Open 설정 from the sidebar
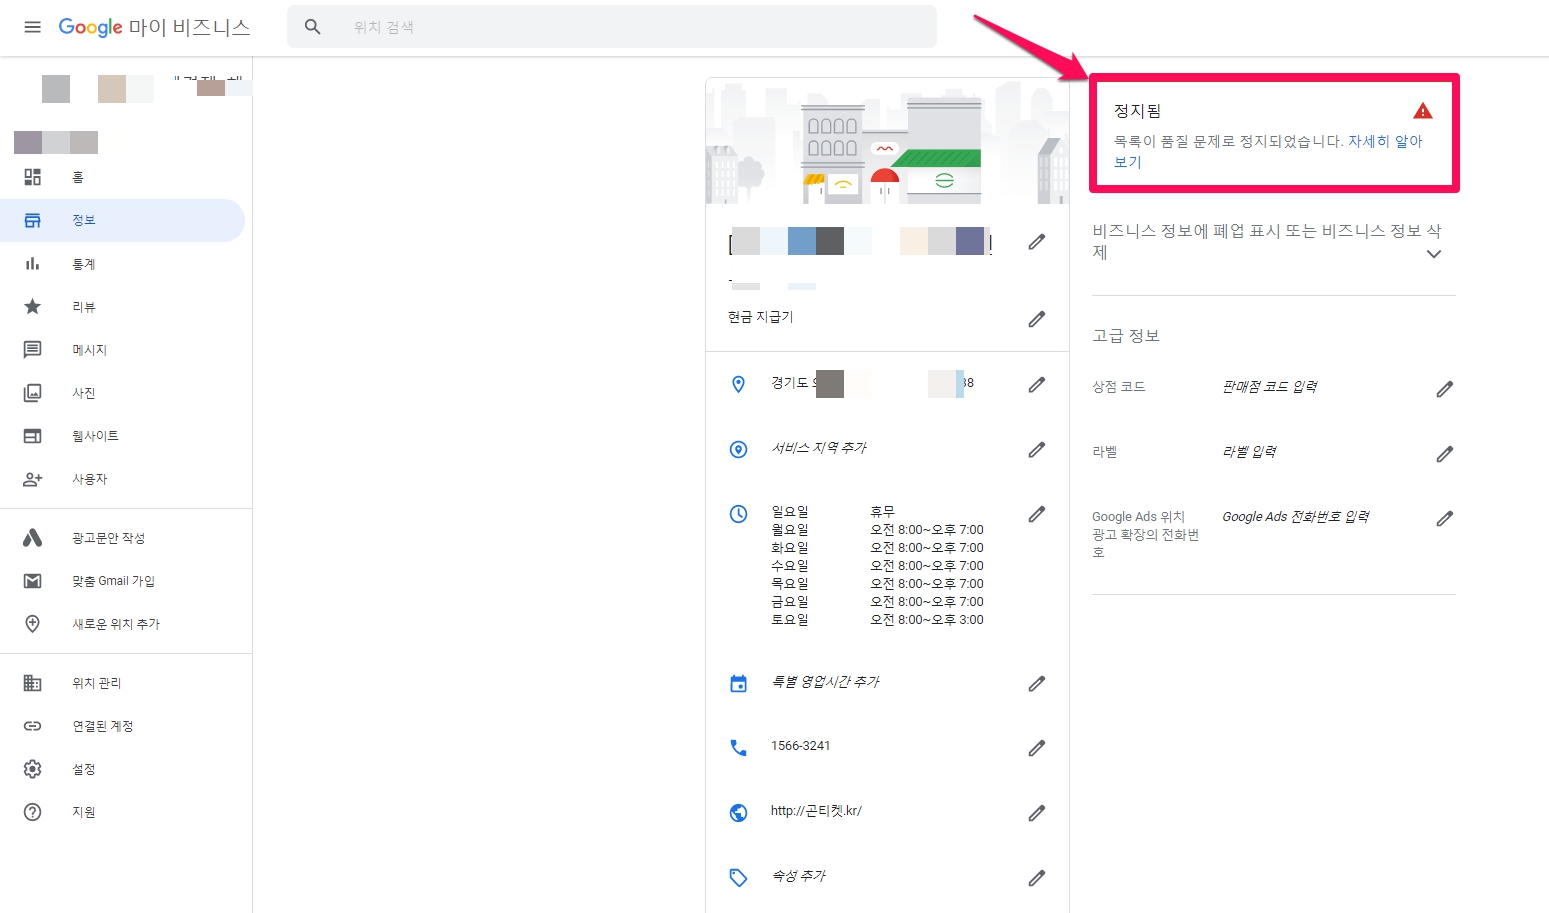The height and width of the screenshot is (913, 1549). pos(84,769)
